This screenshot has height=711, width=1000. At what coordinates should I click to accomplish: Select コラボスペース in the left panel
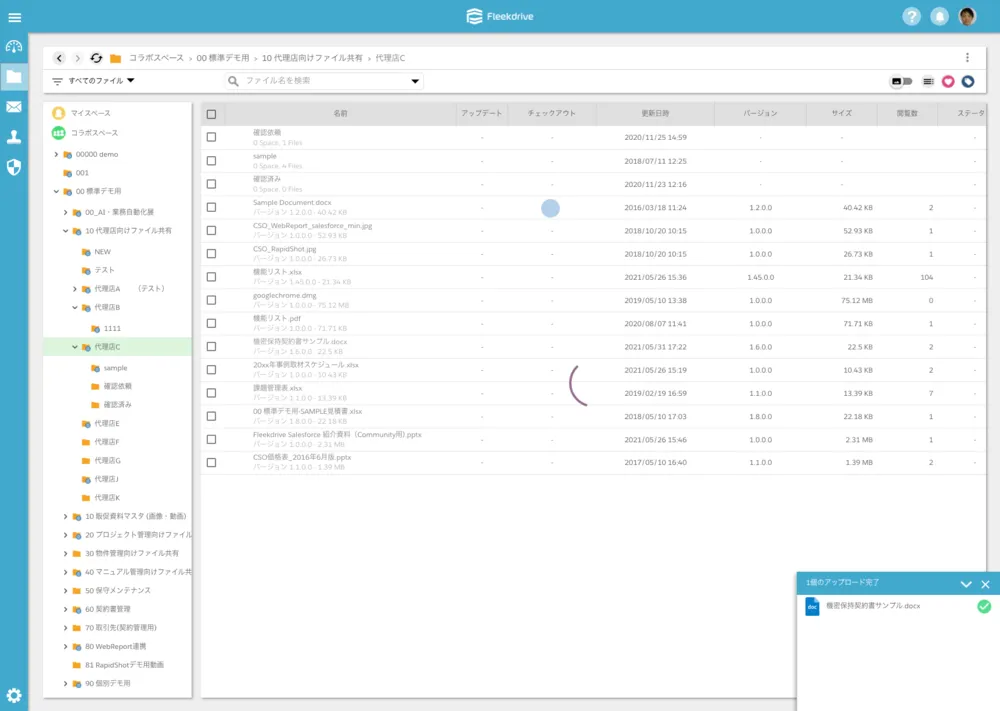93,133
